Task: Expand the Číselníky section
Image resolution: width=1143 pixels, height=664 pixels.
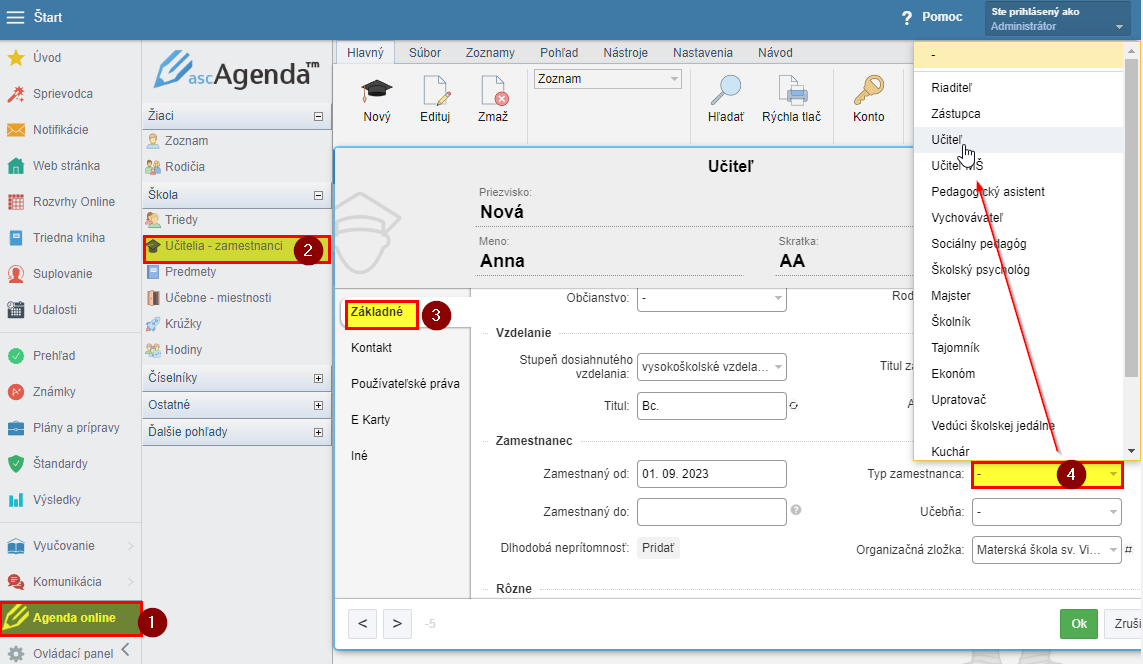Action: [x=318, y=379]
